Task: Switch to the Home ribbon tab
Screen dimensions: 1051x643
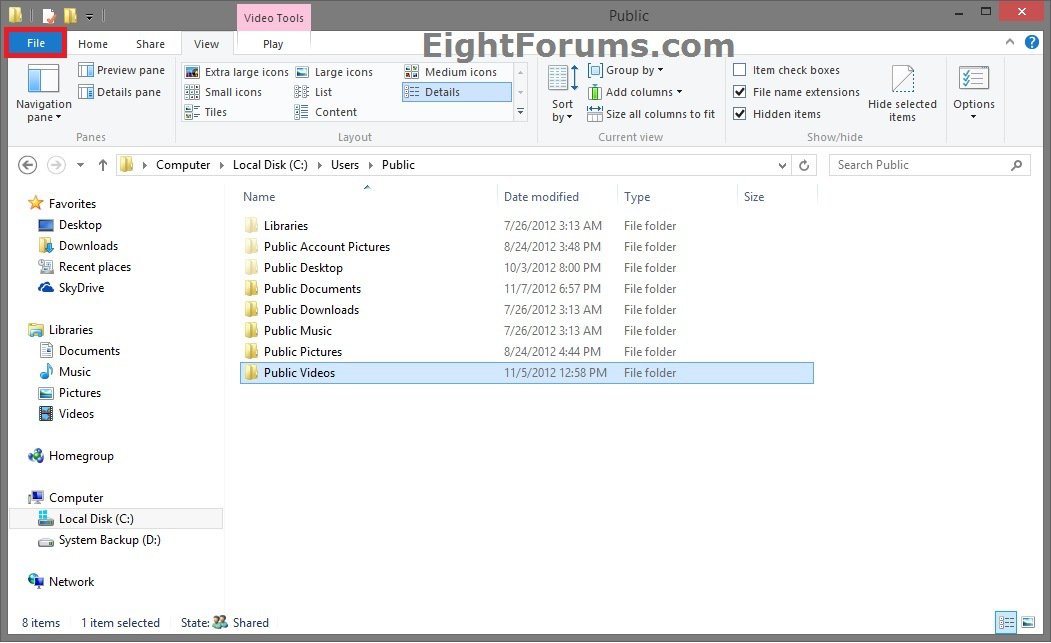Action: pyautogui.click(x=93, y=44)
